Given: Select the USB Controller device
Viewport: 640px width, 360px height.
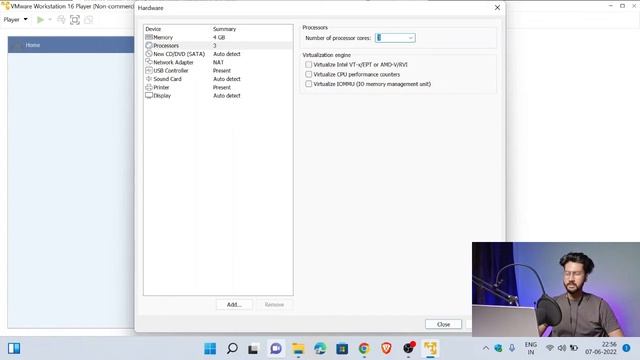Looking at the screenshot, I should 218,71.
